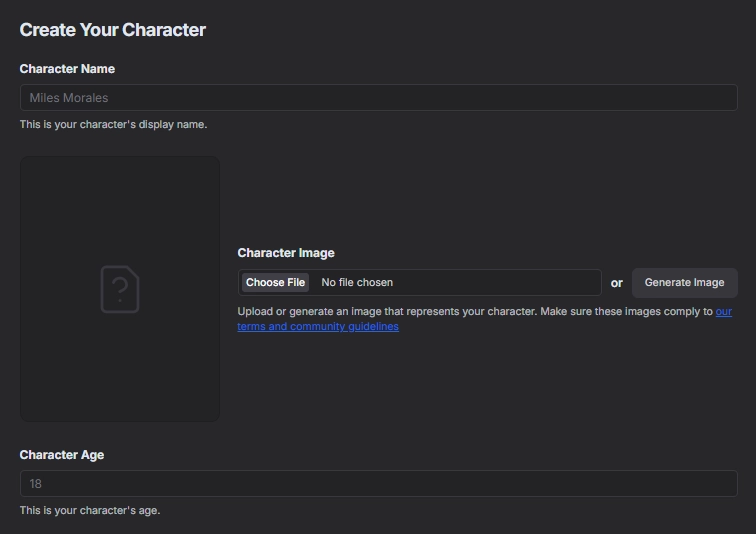Image resolution: width=756 pixels, height=534 pixels.
Task: Click 'This is your character's age.' helper text
Action: (90, 510)
